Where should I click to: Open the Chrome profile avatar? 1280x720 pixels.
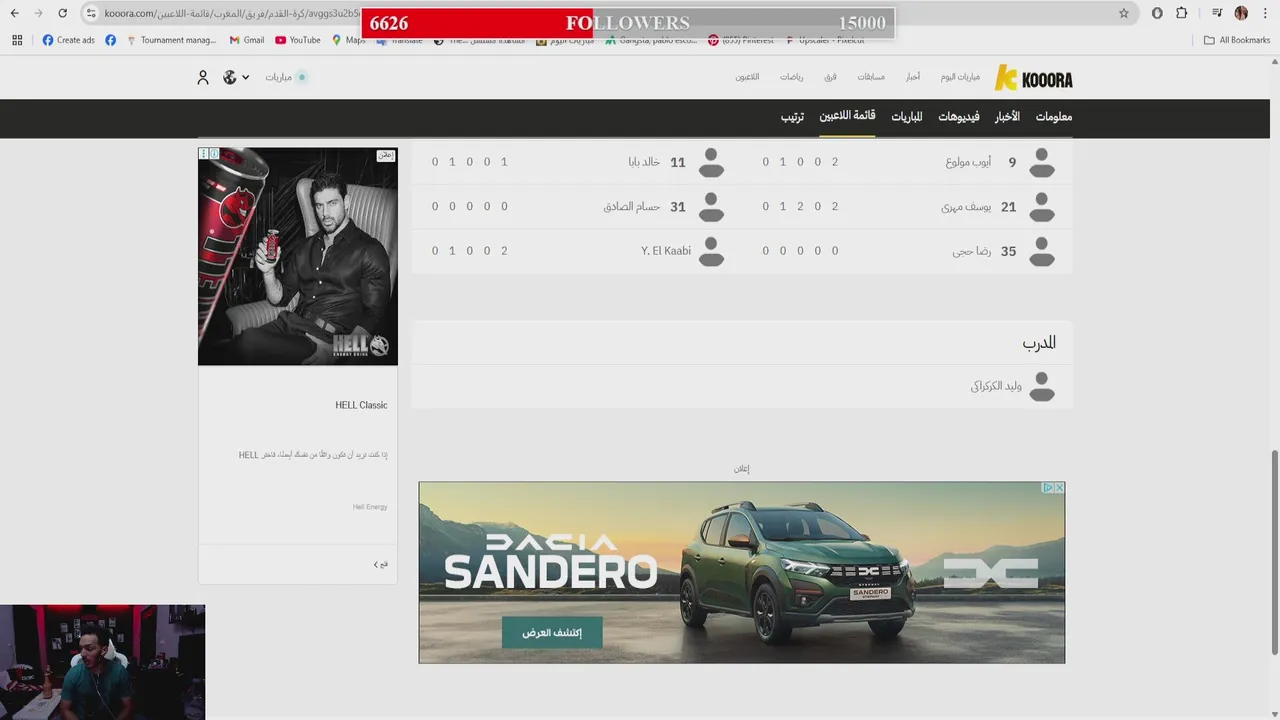[x=1241, y=13]
